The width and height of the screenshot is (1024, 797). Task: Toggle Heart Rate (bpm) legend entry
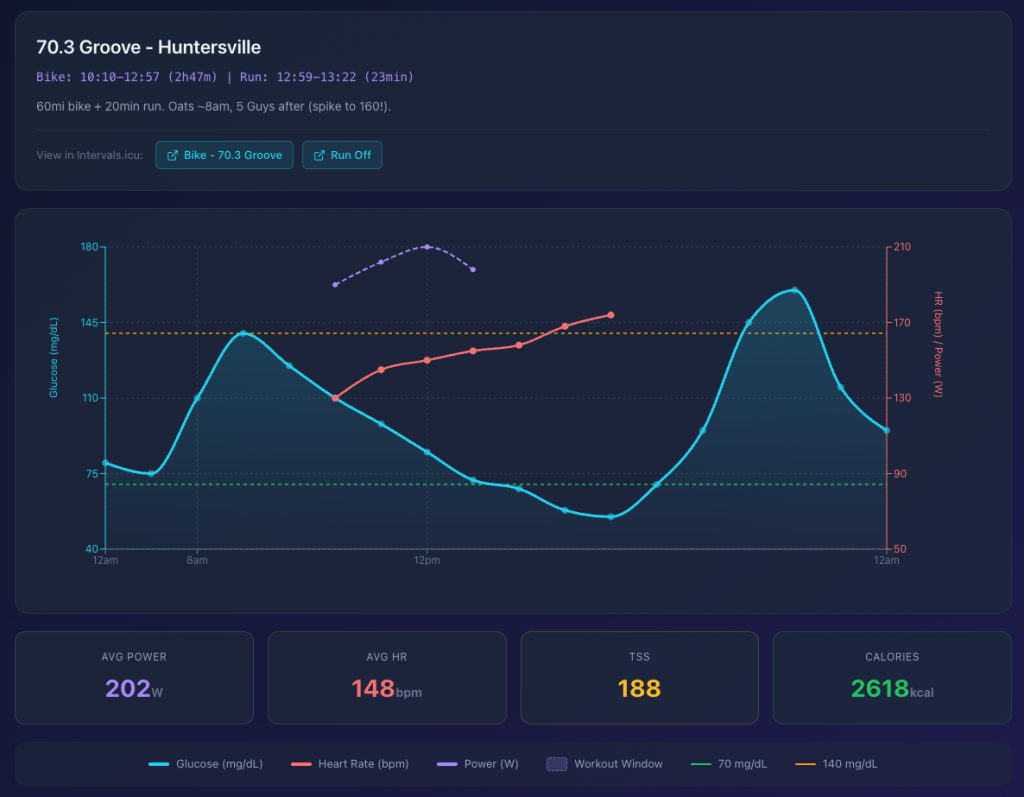coord(350,764)
